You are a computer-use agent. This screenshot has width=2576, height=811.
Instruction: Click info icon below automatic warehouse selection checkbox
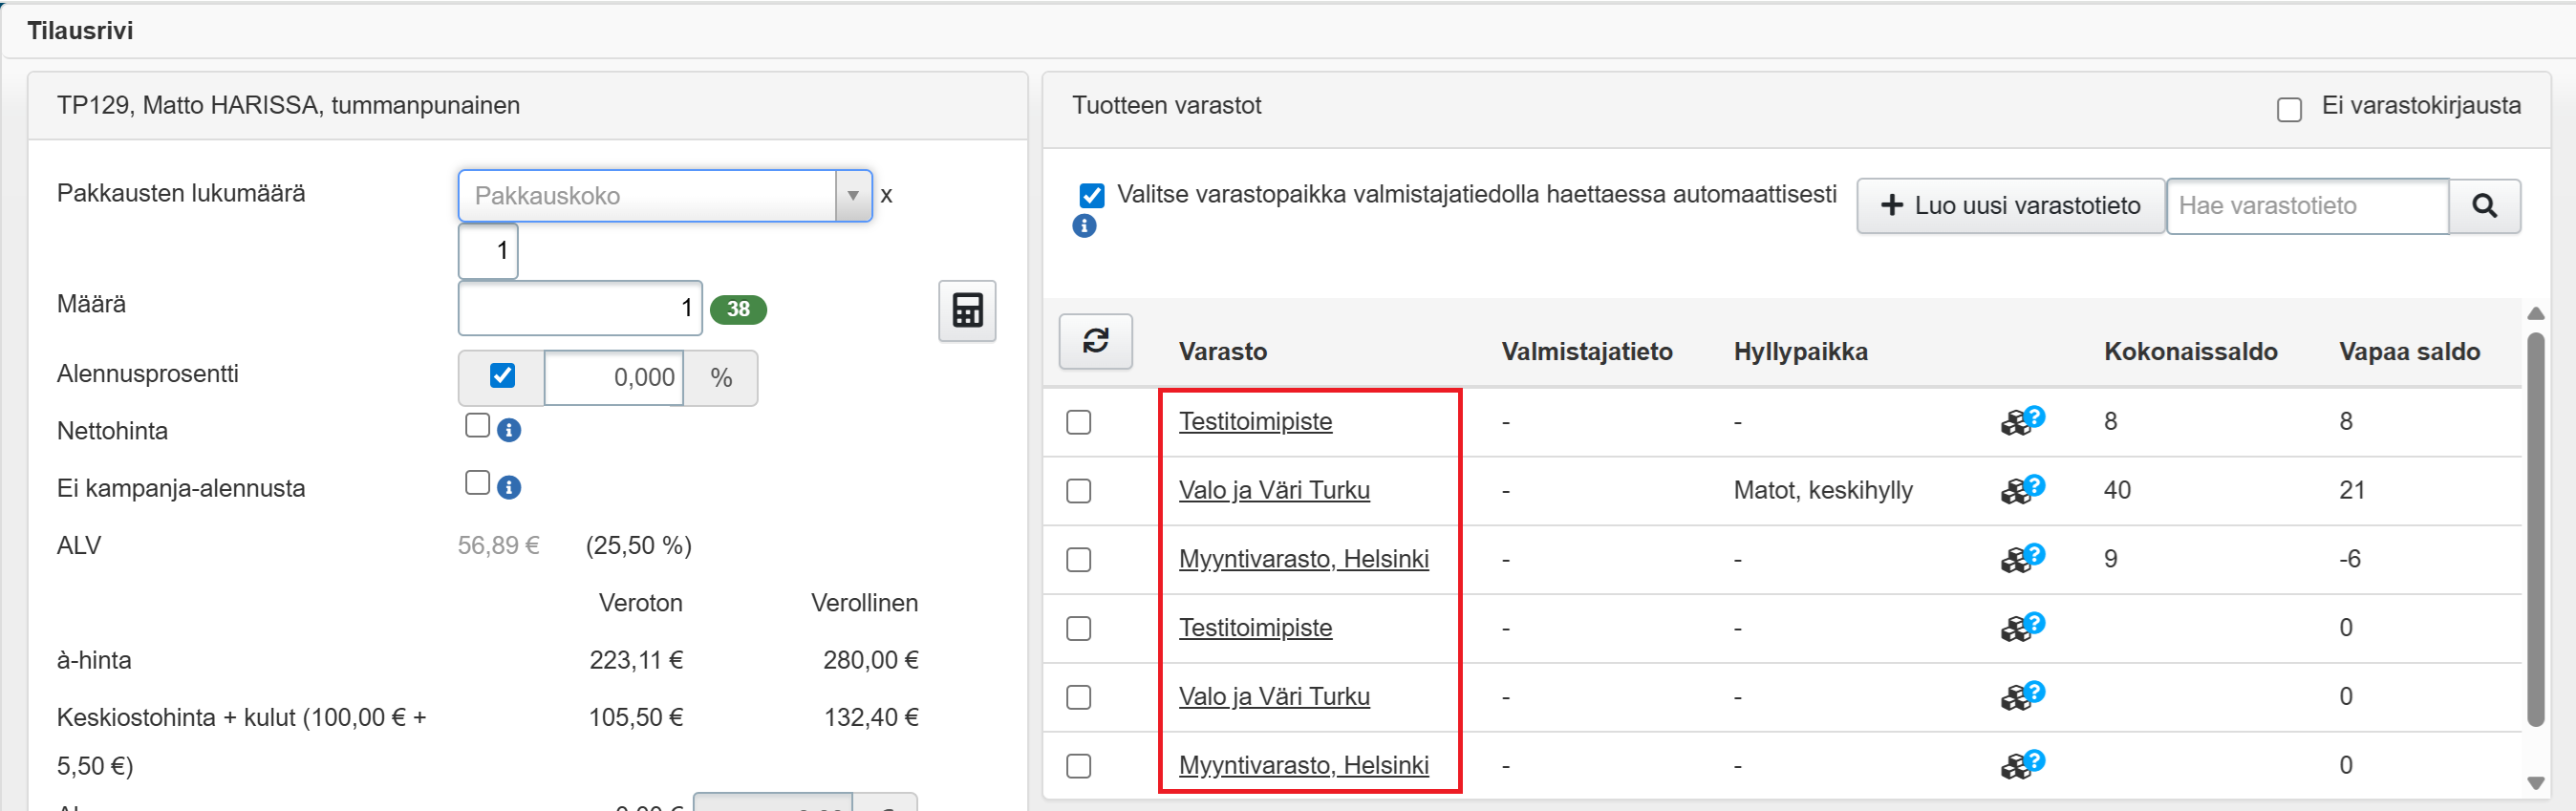tap(1084, 227)
